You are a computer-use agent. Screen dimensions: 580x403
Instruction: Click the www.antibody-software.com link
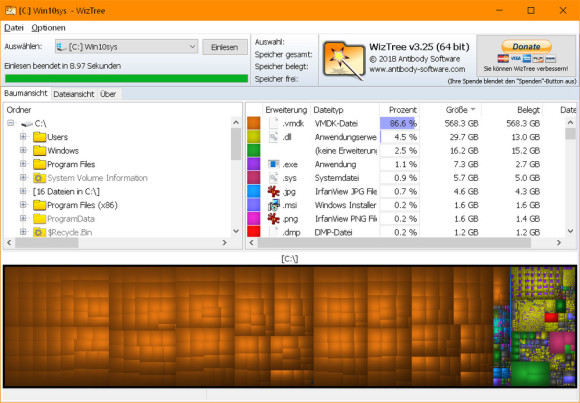(417, 69)
